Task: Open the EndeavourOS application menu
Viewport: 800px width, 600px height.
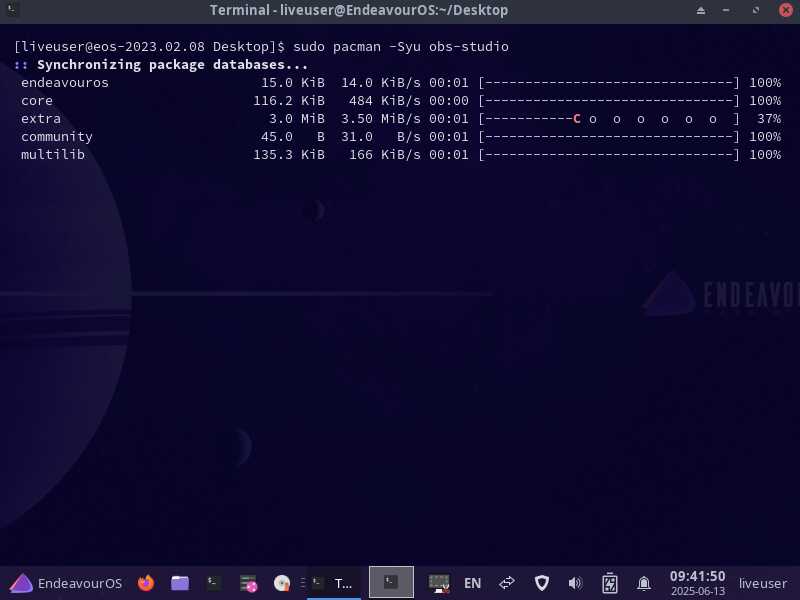Action: pyautogui.click(x=66, y=583)
